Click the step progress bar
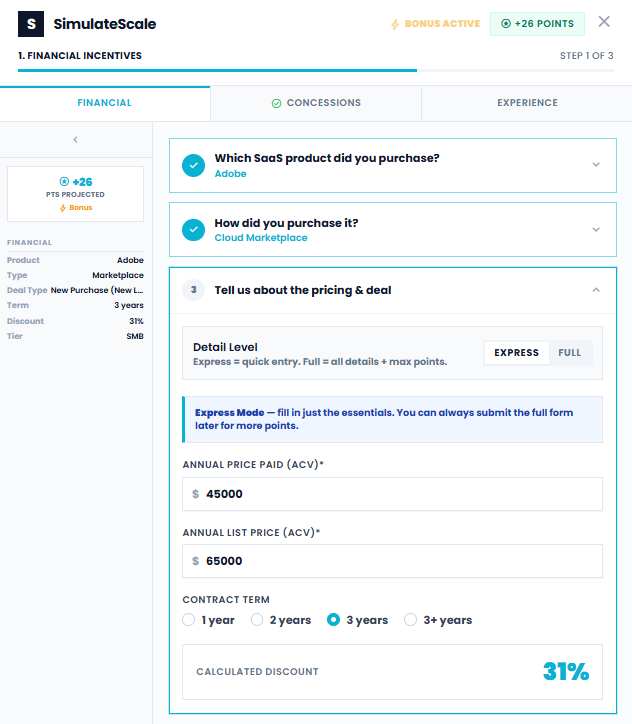The width and height of the screenshot is (632, 724). click(x=316, y=71)
